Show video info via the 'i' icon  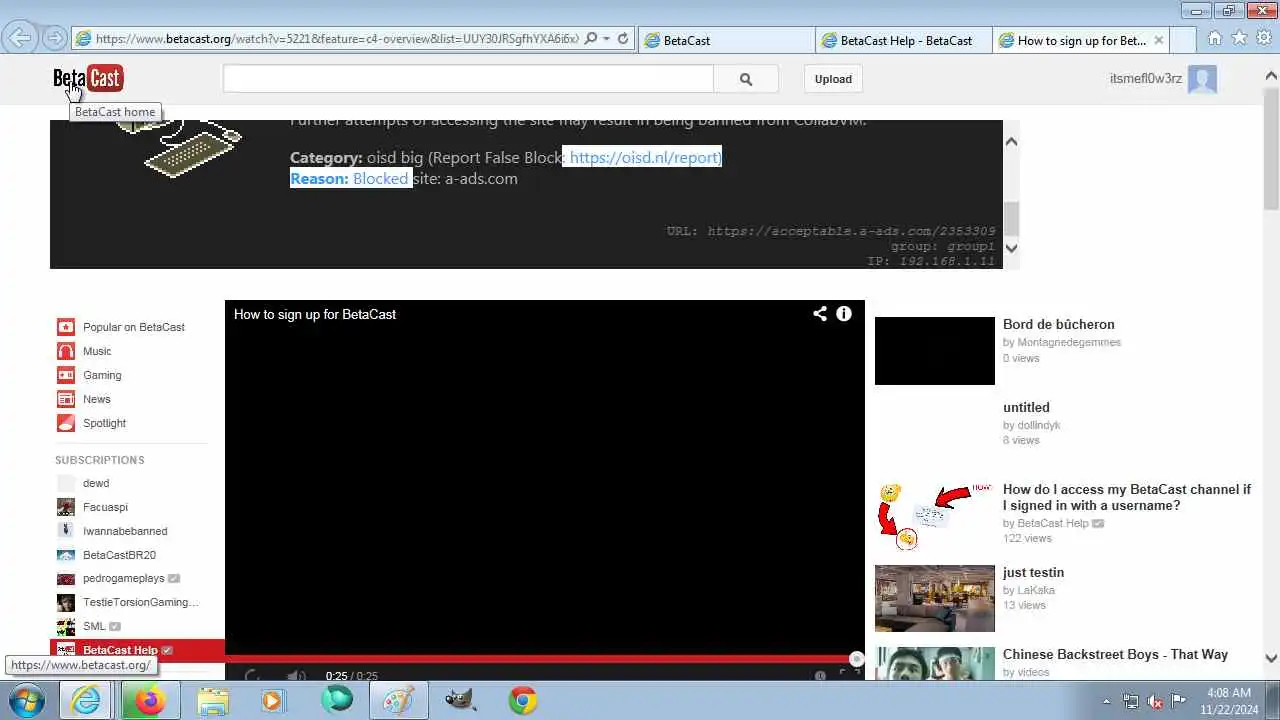tap(844, 314)
